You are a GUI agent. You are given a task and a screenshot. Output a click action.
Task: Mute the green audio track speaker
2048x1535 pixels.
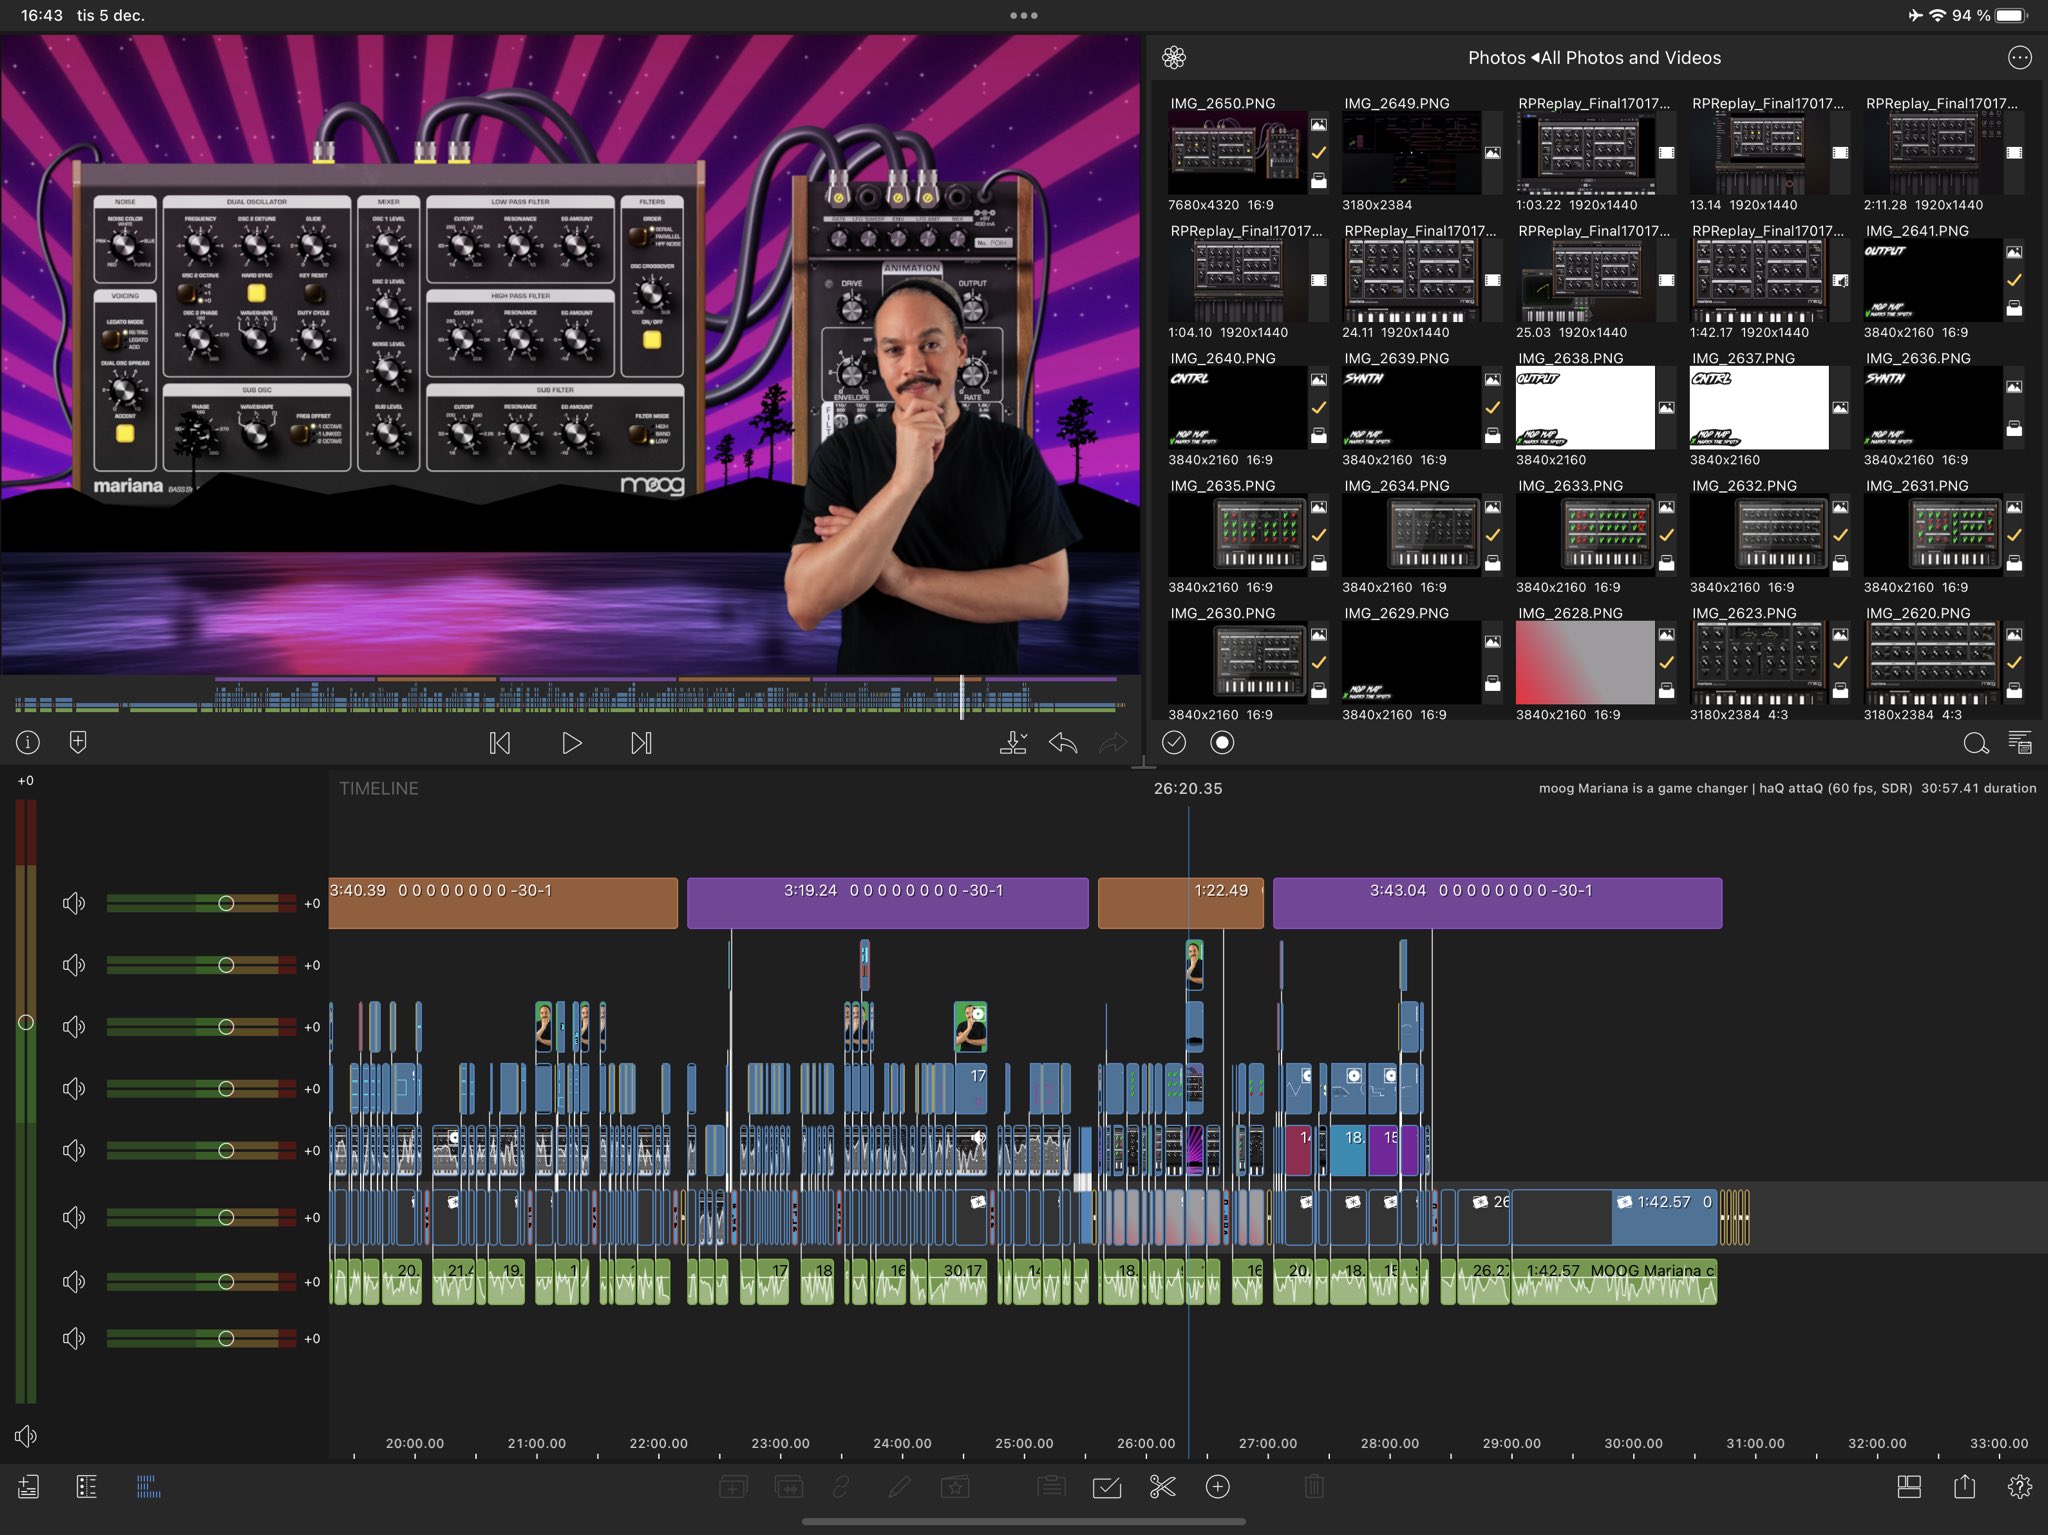[x=74, y=1281]
